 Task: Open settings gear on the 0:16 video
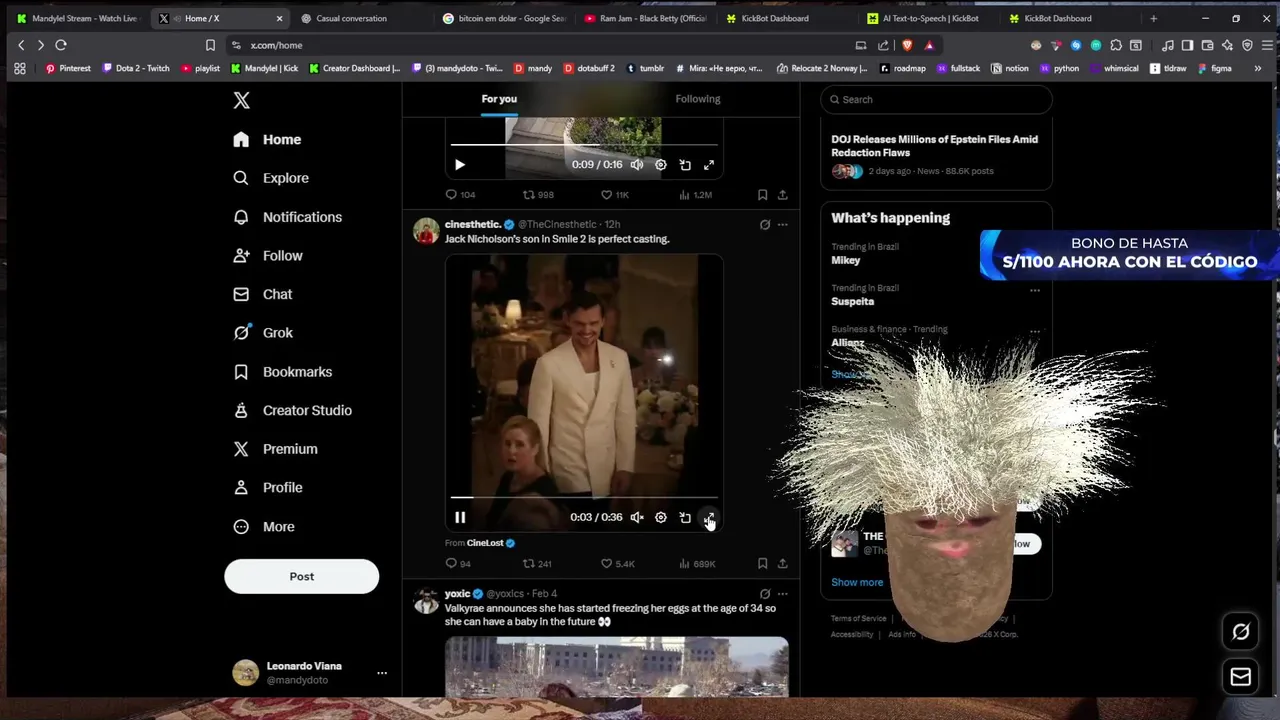point(661,165)
